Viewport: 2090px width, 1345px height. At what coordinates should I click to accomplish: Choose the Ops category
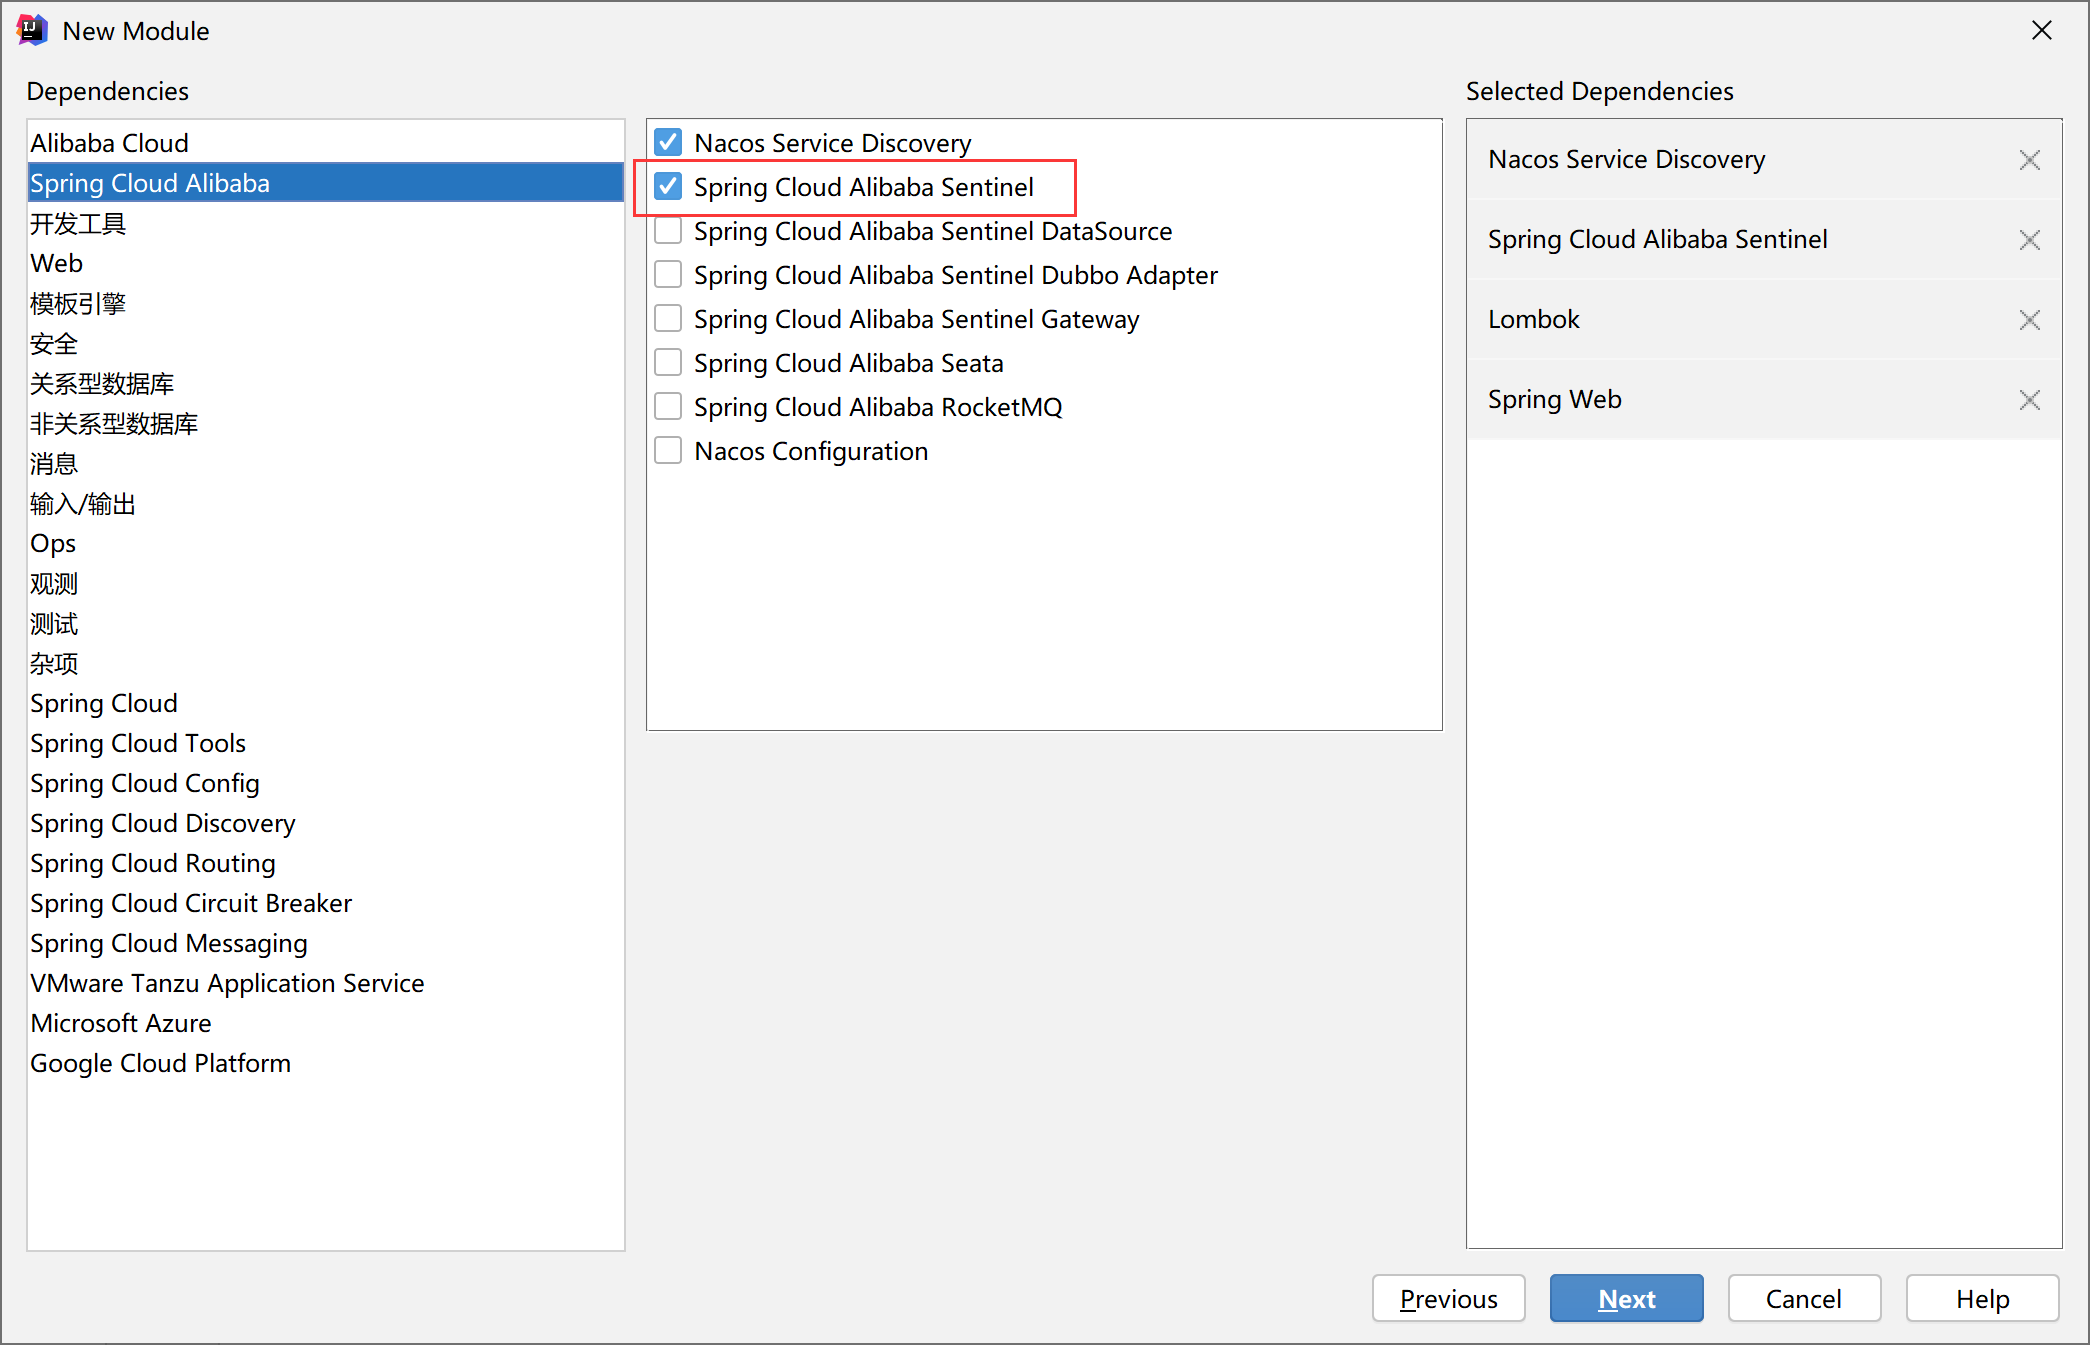[325, 543]
